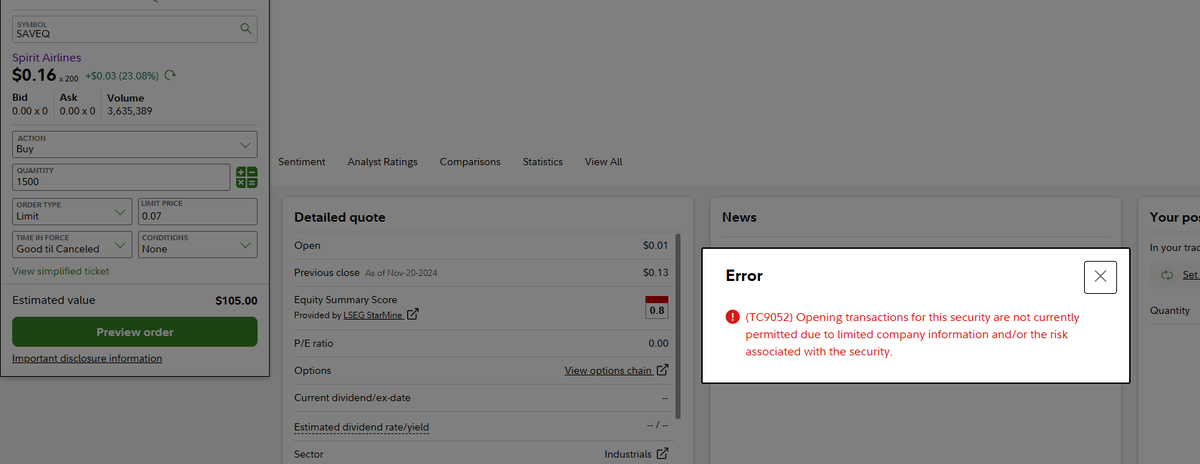
Task: Follow the Spirit Airlines company link
Action: coord(47,58)
